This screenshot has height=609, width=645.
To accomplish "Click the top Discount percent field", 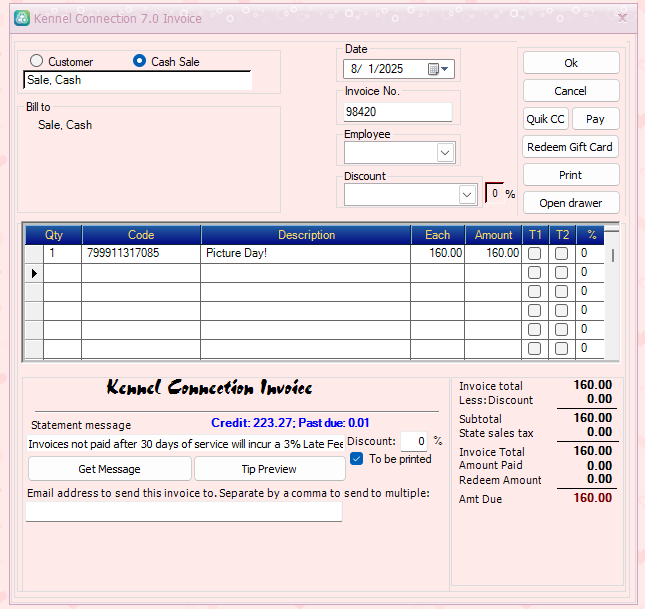I will [x=495, y=193].
